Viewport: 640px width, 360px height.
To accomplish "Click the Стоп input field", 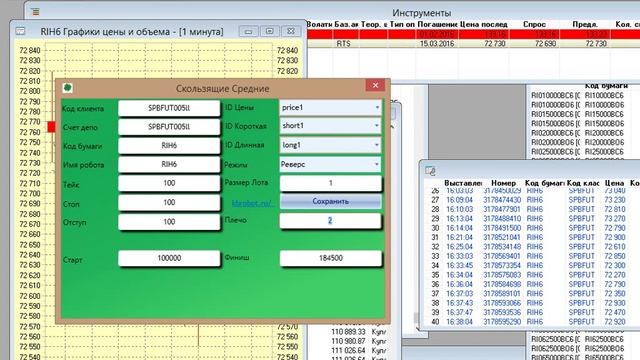I will [x=169, y=202].
